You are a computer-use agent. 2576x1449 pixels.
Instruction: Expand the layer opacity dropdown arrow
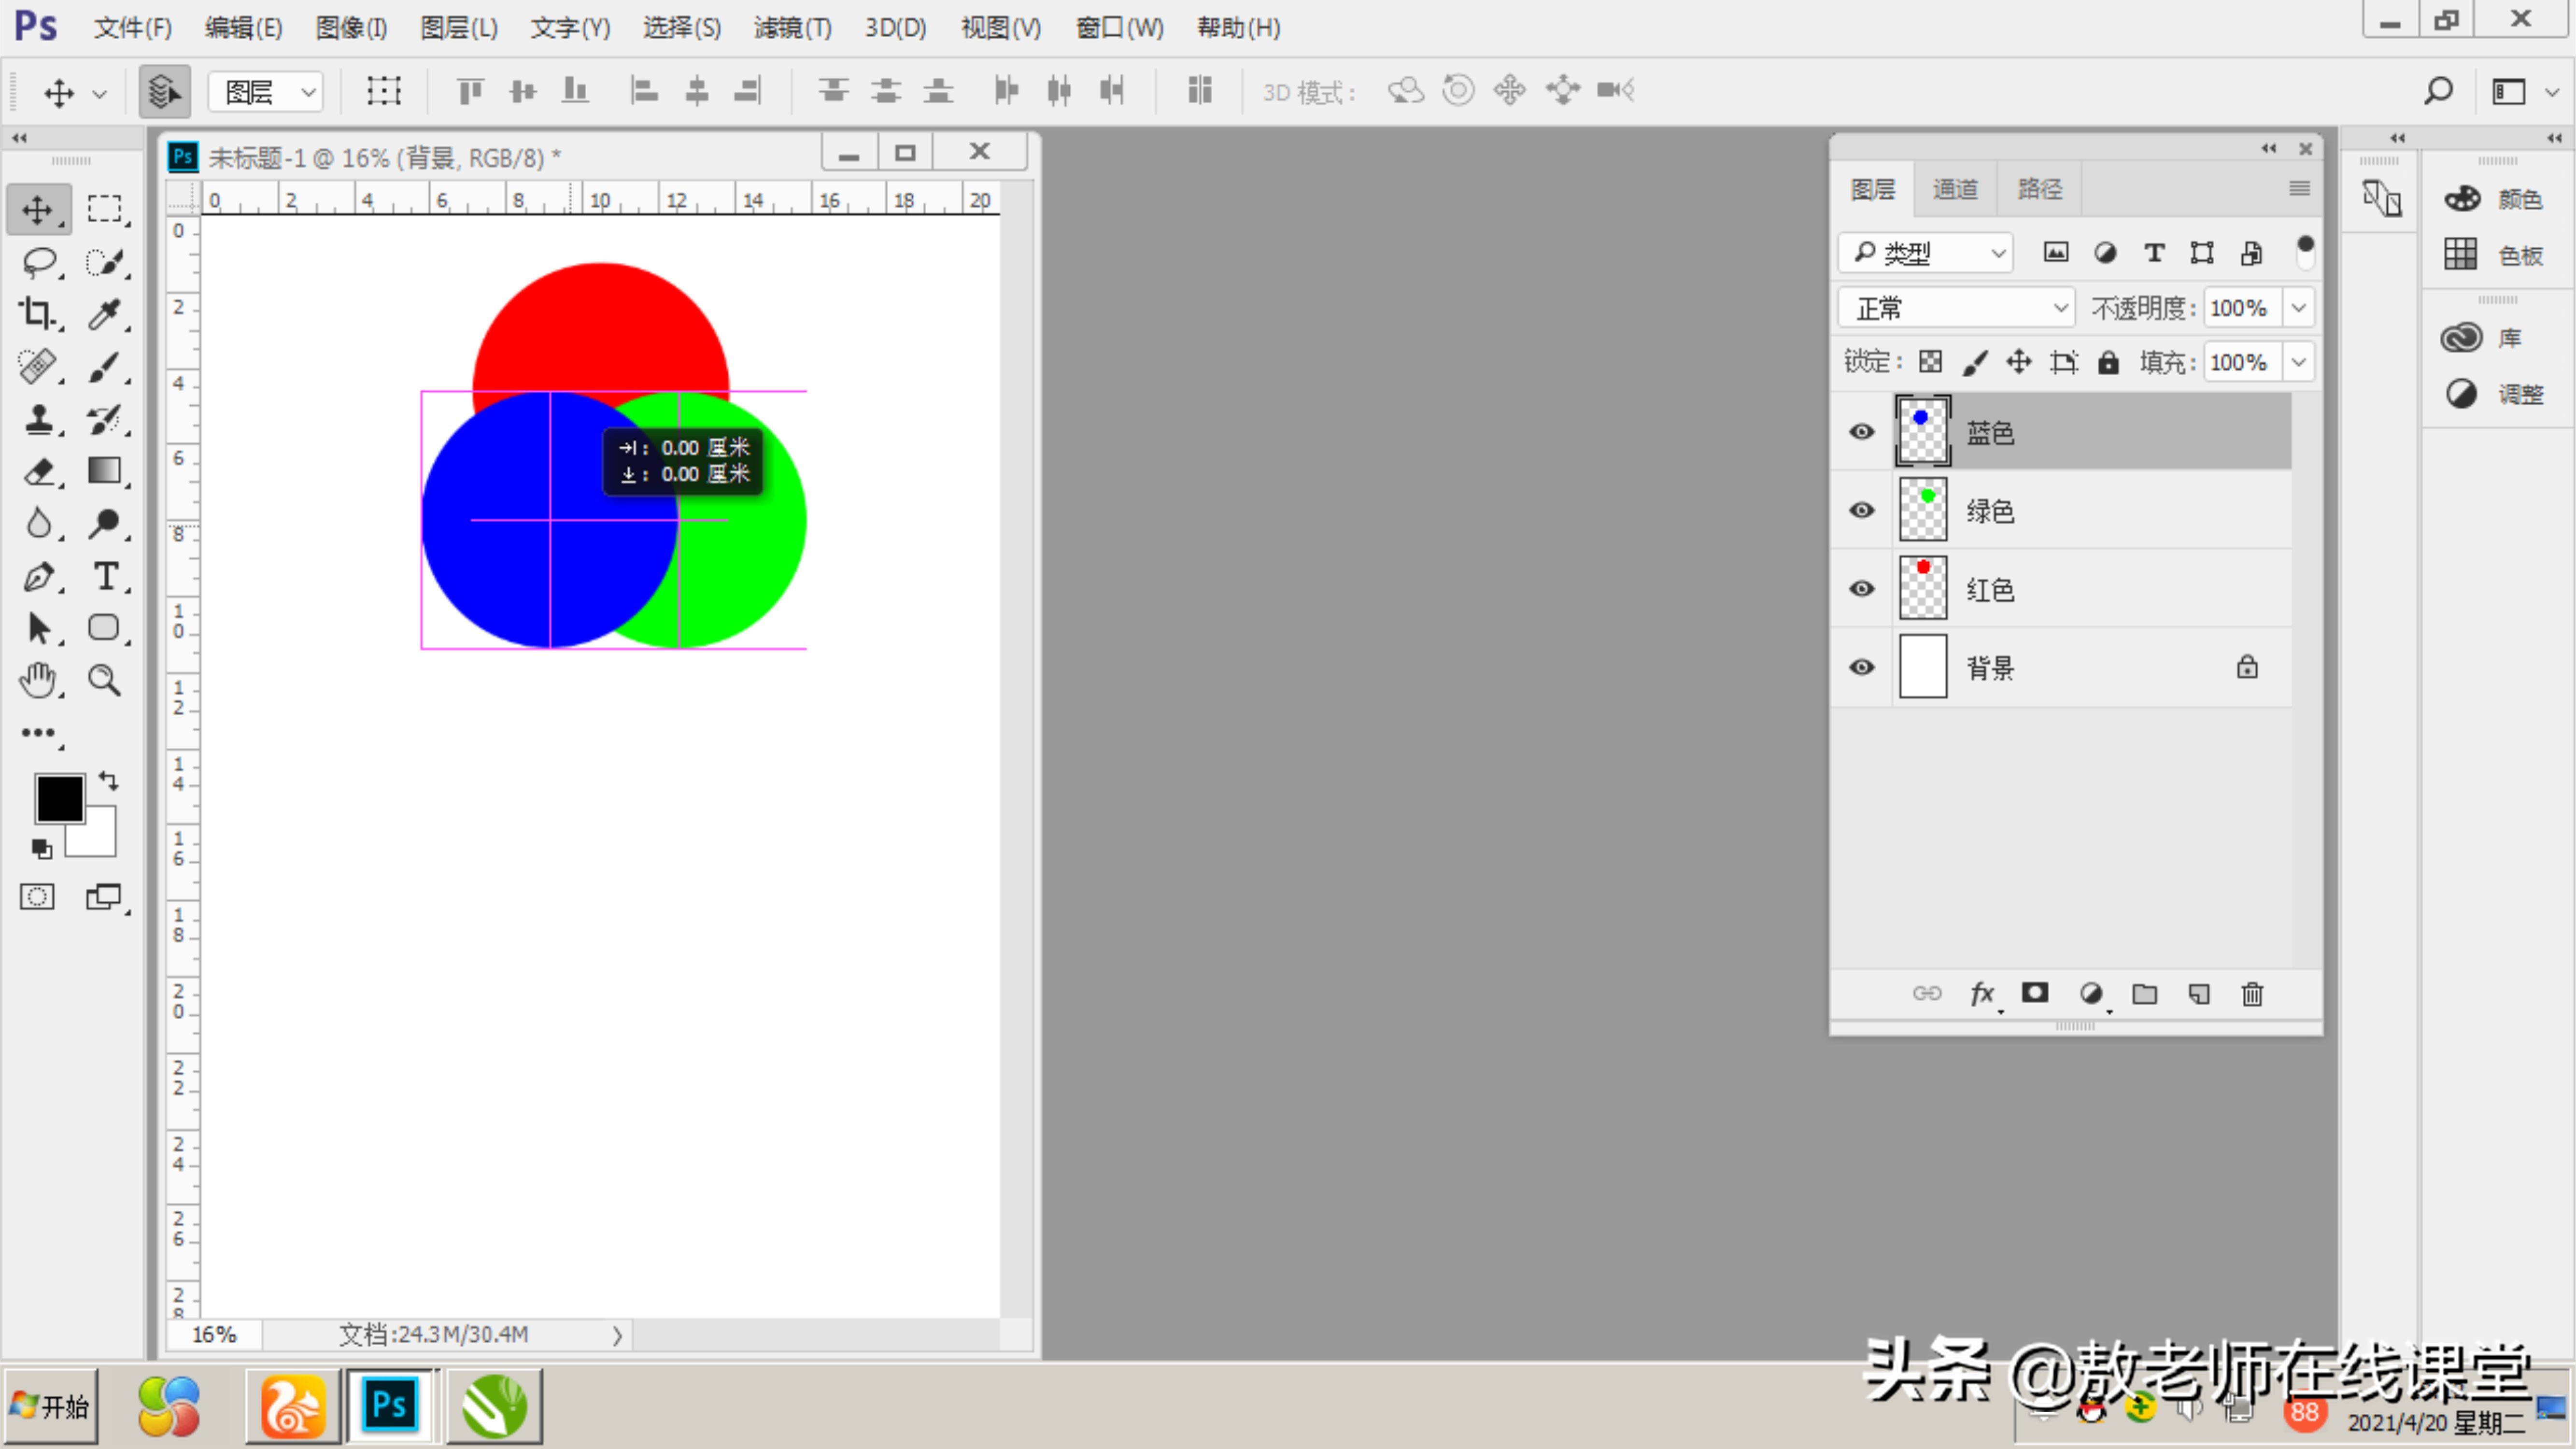pos(2299,308)
